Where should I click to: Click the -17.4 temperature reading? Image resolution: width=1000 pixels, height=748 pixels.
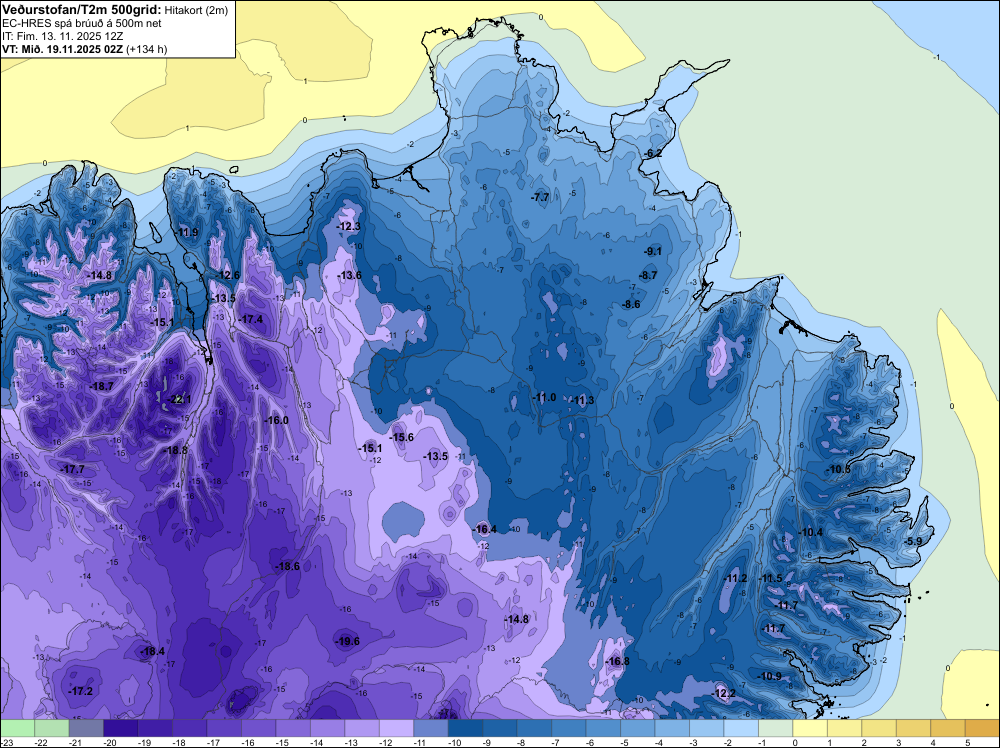pos(251,319)
